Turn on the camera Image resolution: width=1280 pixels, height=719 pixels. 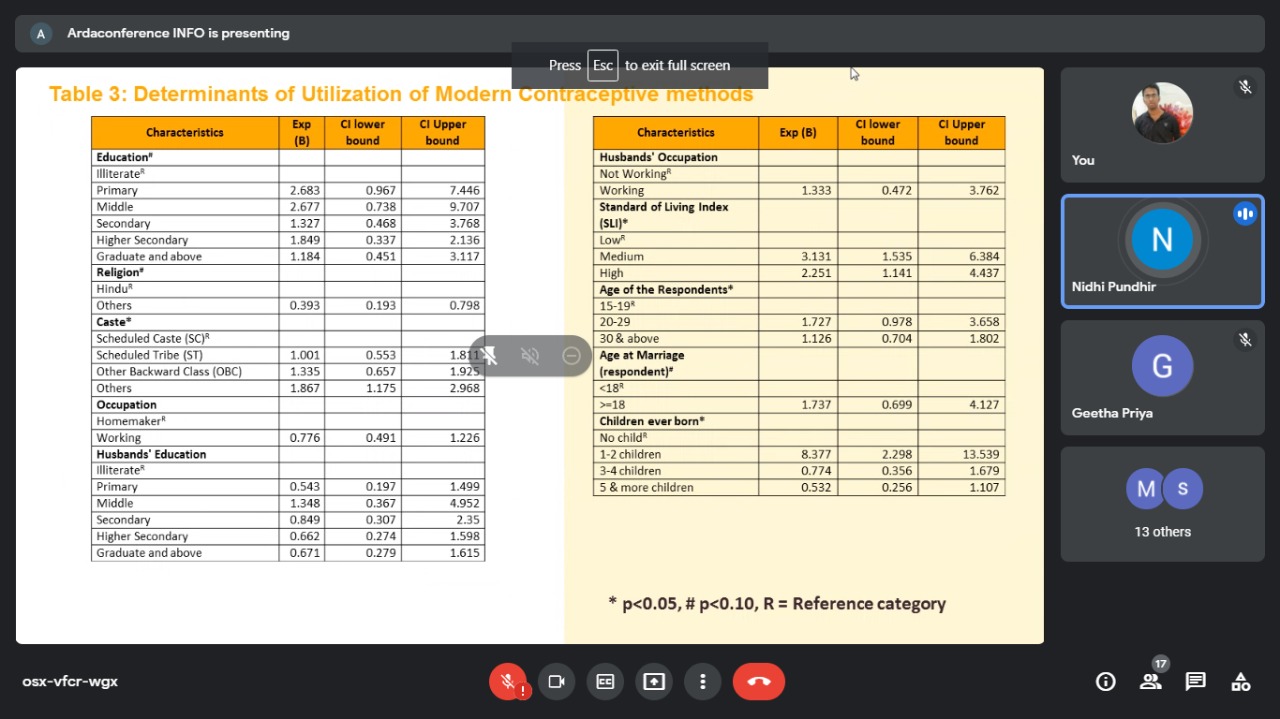(x=556, y=682)
